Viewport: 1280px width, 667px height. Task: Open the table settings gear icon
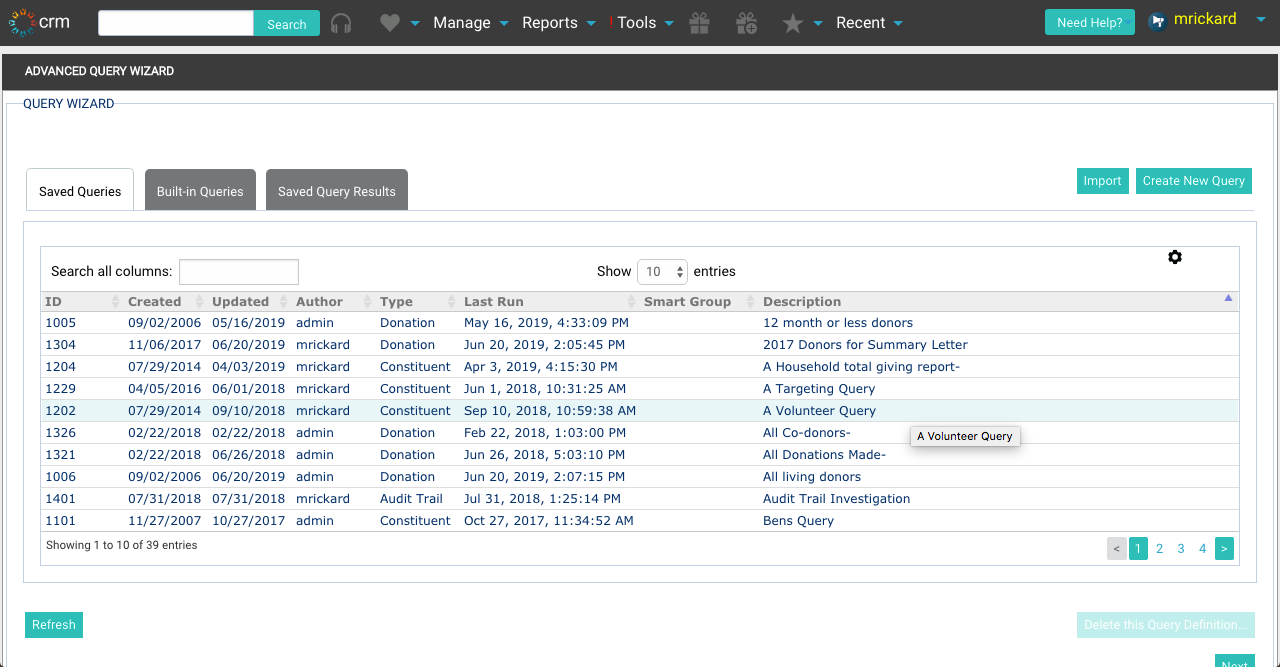(x=1175, y=257)
